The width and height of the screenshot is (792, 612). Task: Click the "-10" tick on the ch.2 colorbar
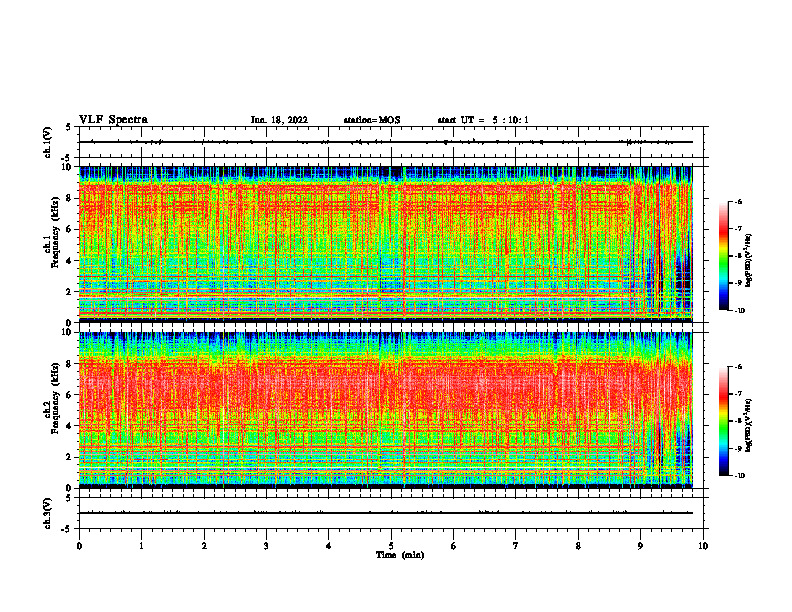pyautogui.click(x=739, y=476)
